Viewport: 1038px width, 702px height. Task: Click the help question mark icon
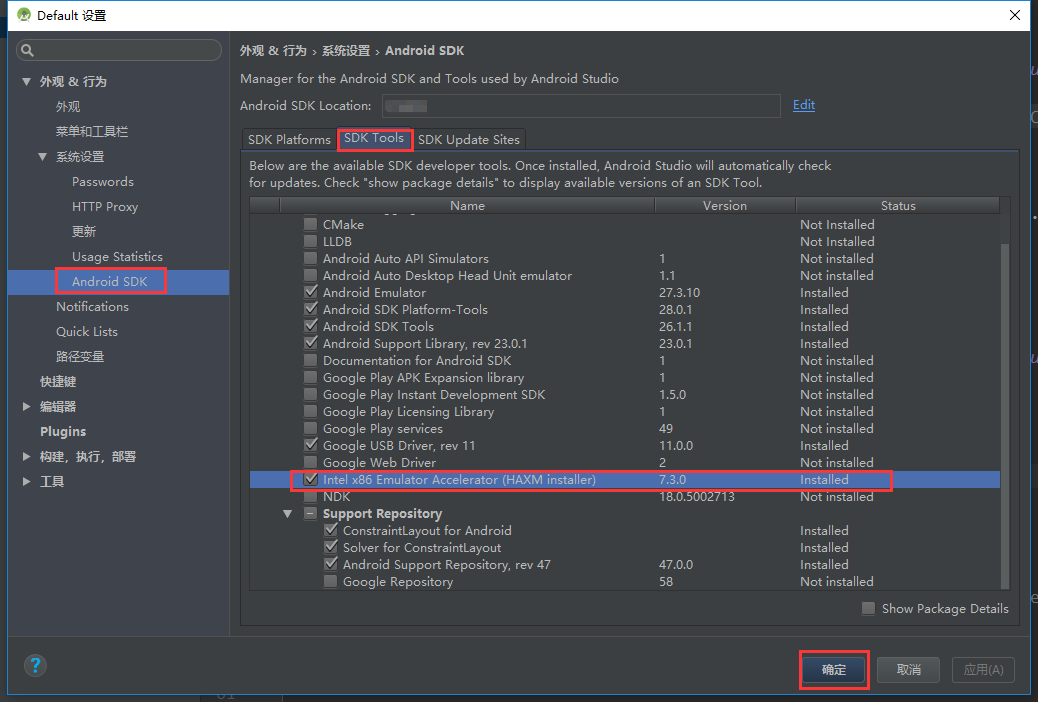click(35, 665)
